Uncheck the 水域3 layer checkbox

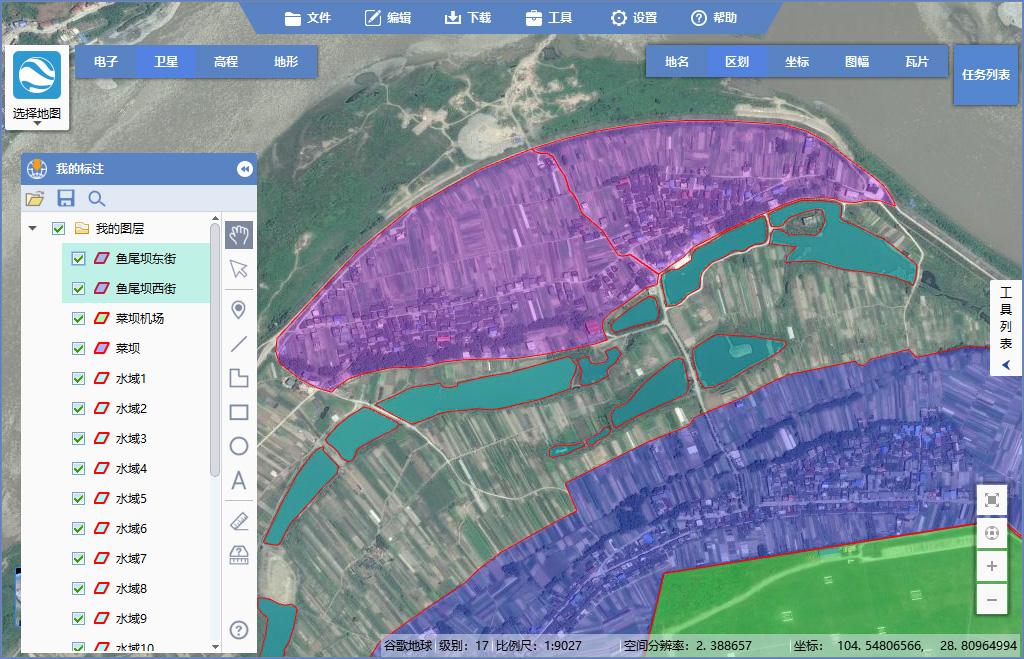click(78, 439)
